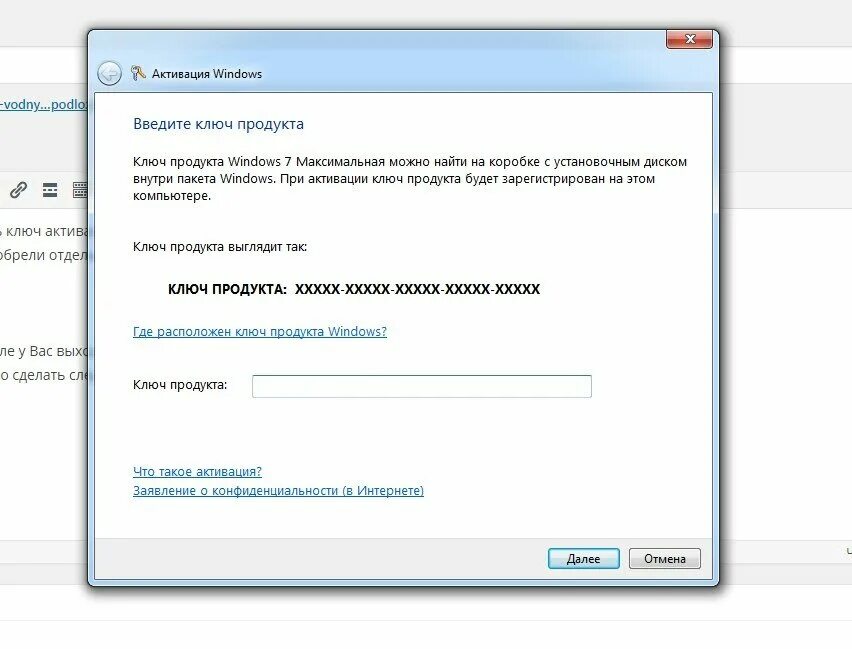The height and width of the screenshot is (649, 852).
Task: Click the Ключ продукта выглядит так: text
Action: pyautogui.click(x=220, y=247)
